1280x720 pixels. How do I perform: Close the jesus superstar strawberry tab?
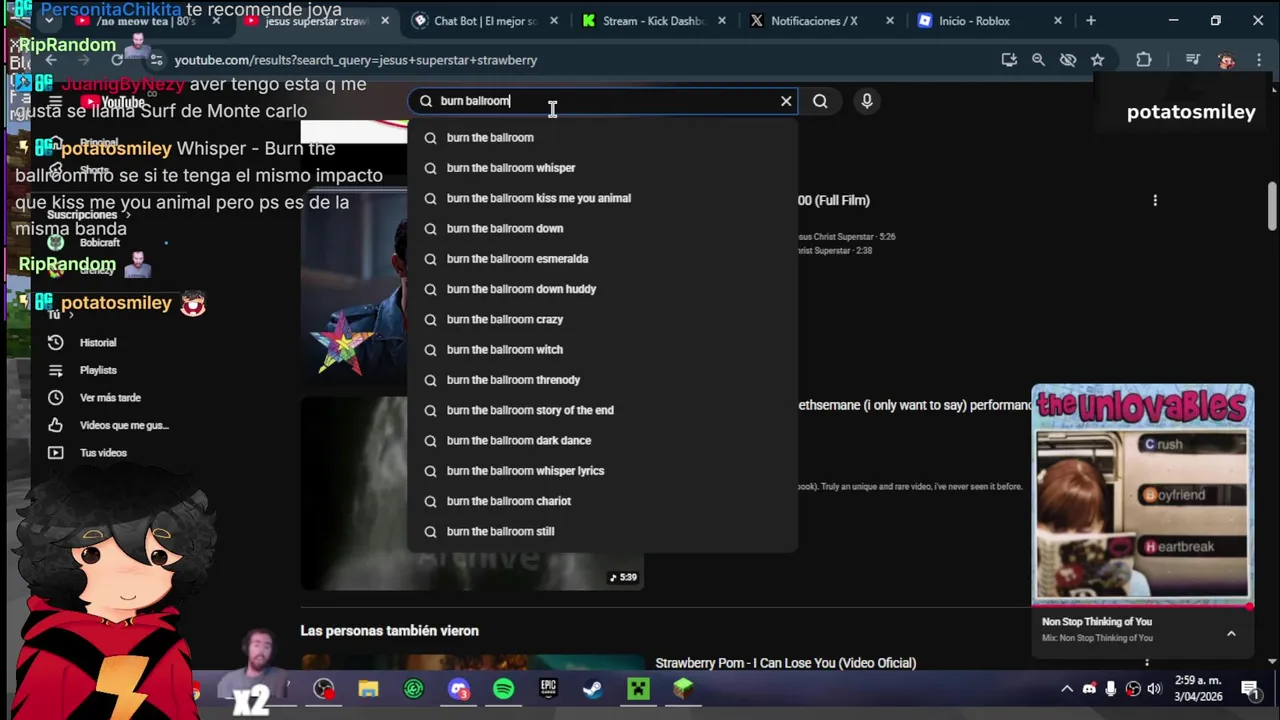click(385, 21)
